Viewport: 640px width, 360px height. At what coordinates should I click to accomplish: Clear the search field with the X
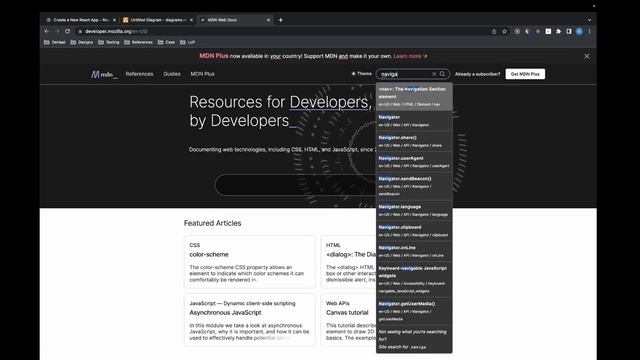click(434, 74)
